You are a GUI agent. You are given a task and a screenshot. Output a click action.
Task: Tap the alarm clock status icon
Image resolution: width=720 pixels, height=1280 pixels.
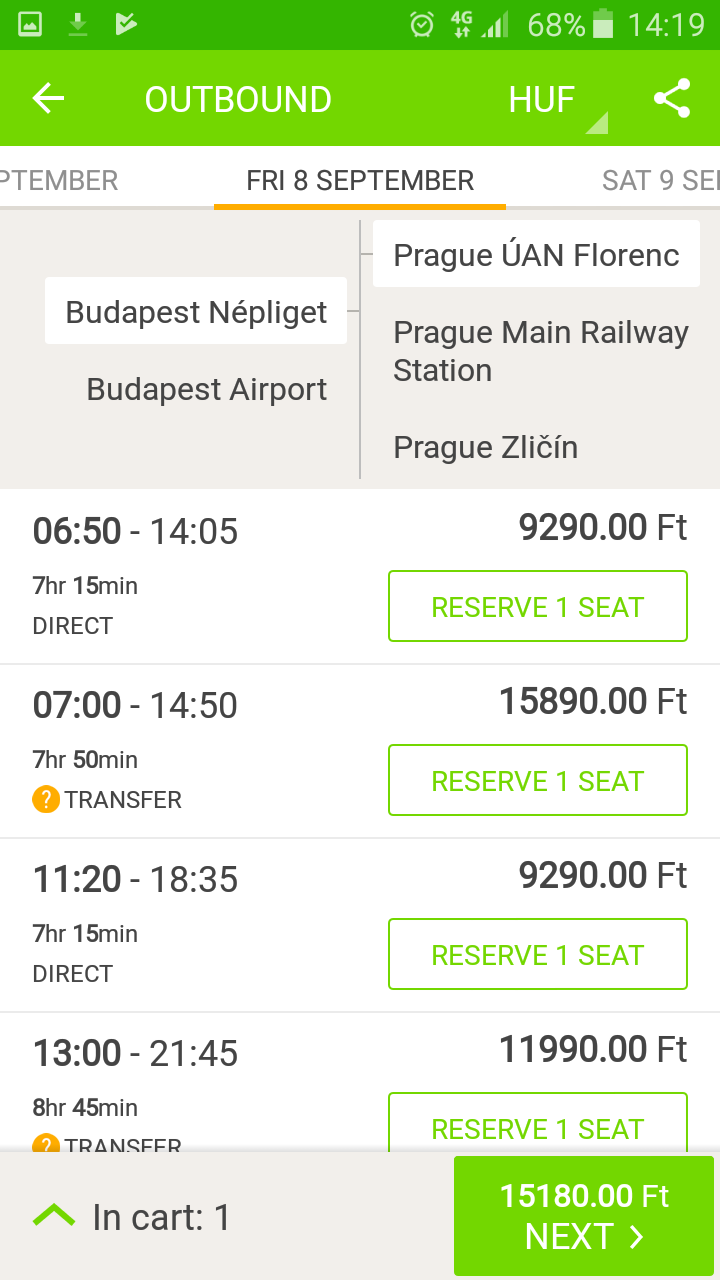[422, 24]
